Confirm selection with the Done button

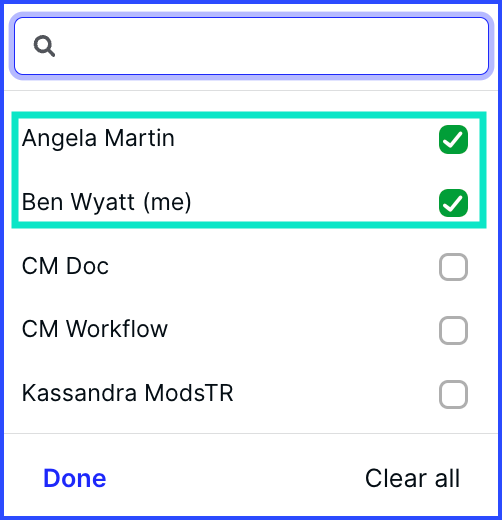[x=75, y=478]
